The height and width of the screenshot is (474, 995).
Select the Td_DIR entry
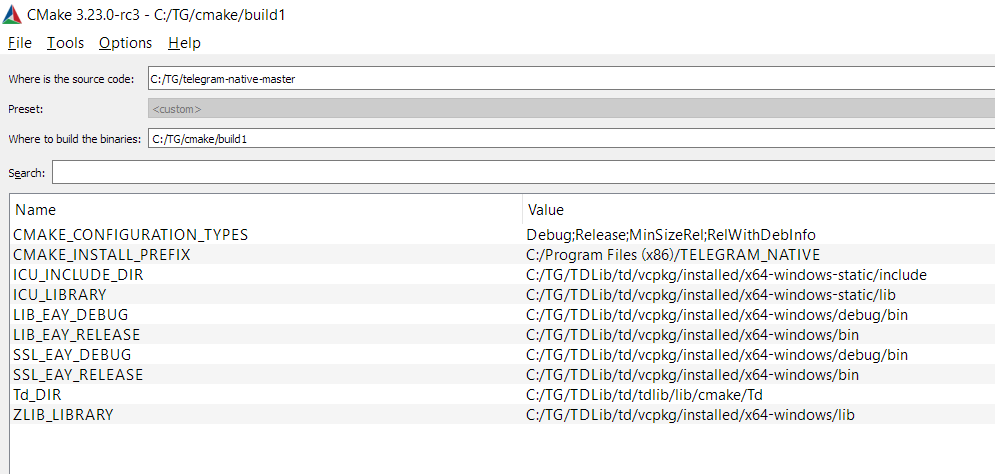[x=37, y=395]
